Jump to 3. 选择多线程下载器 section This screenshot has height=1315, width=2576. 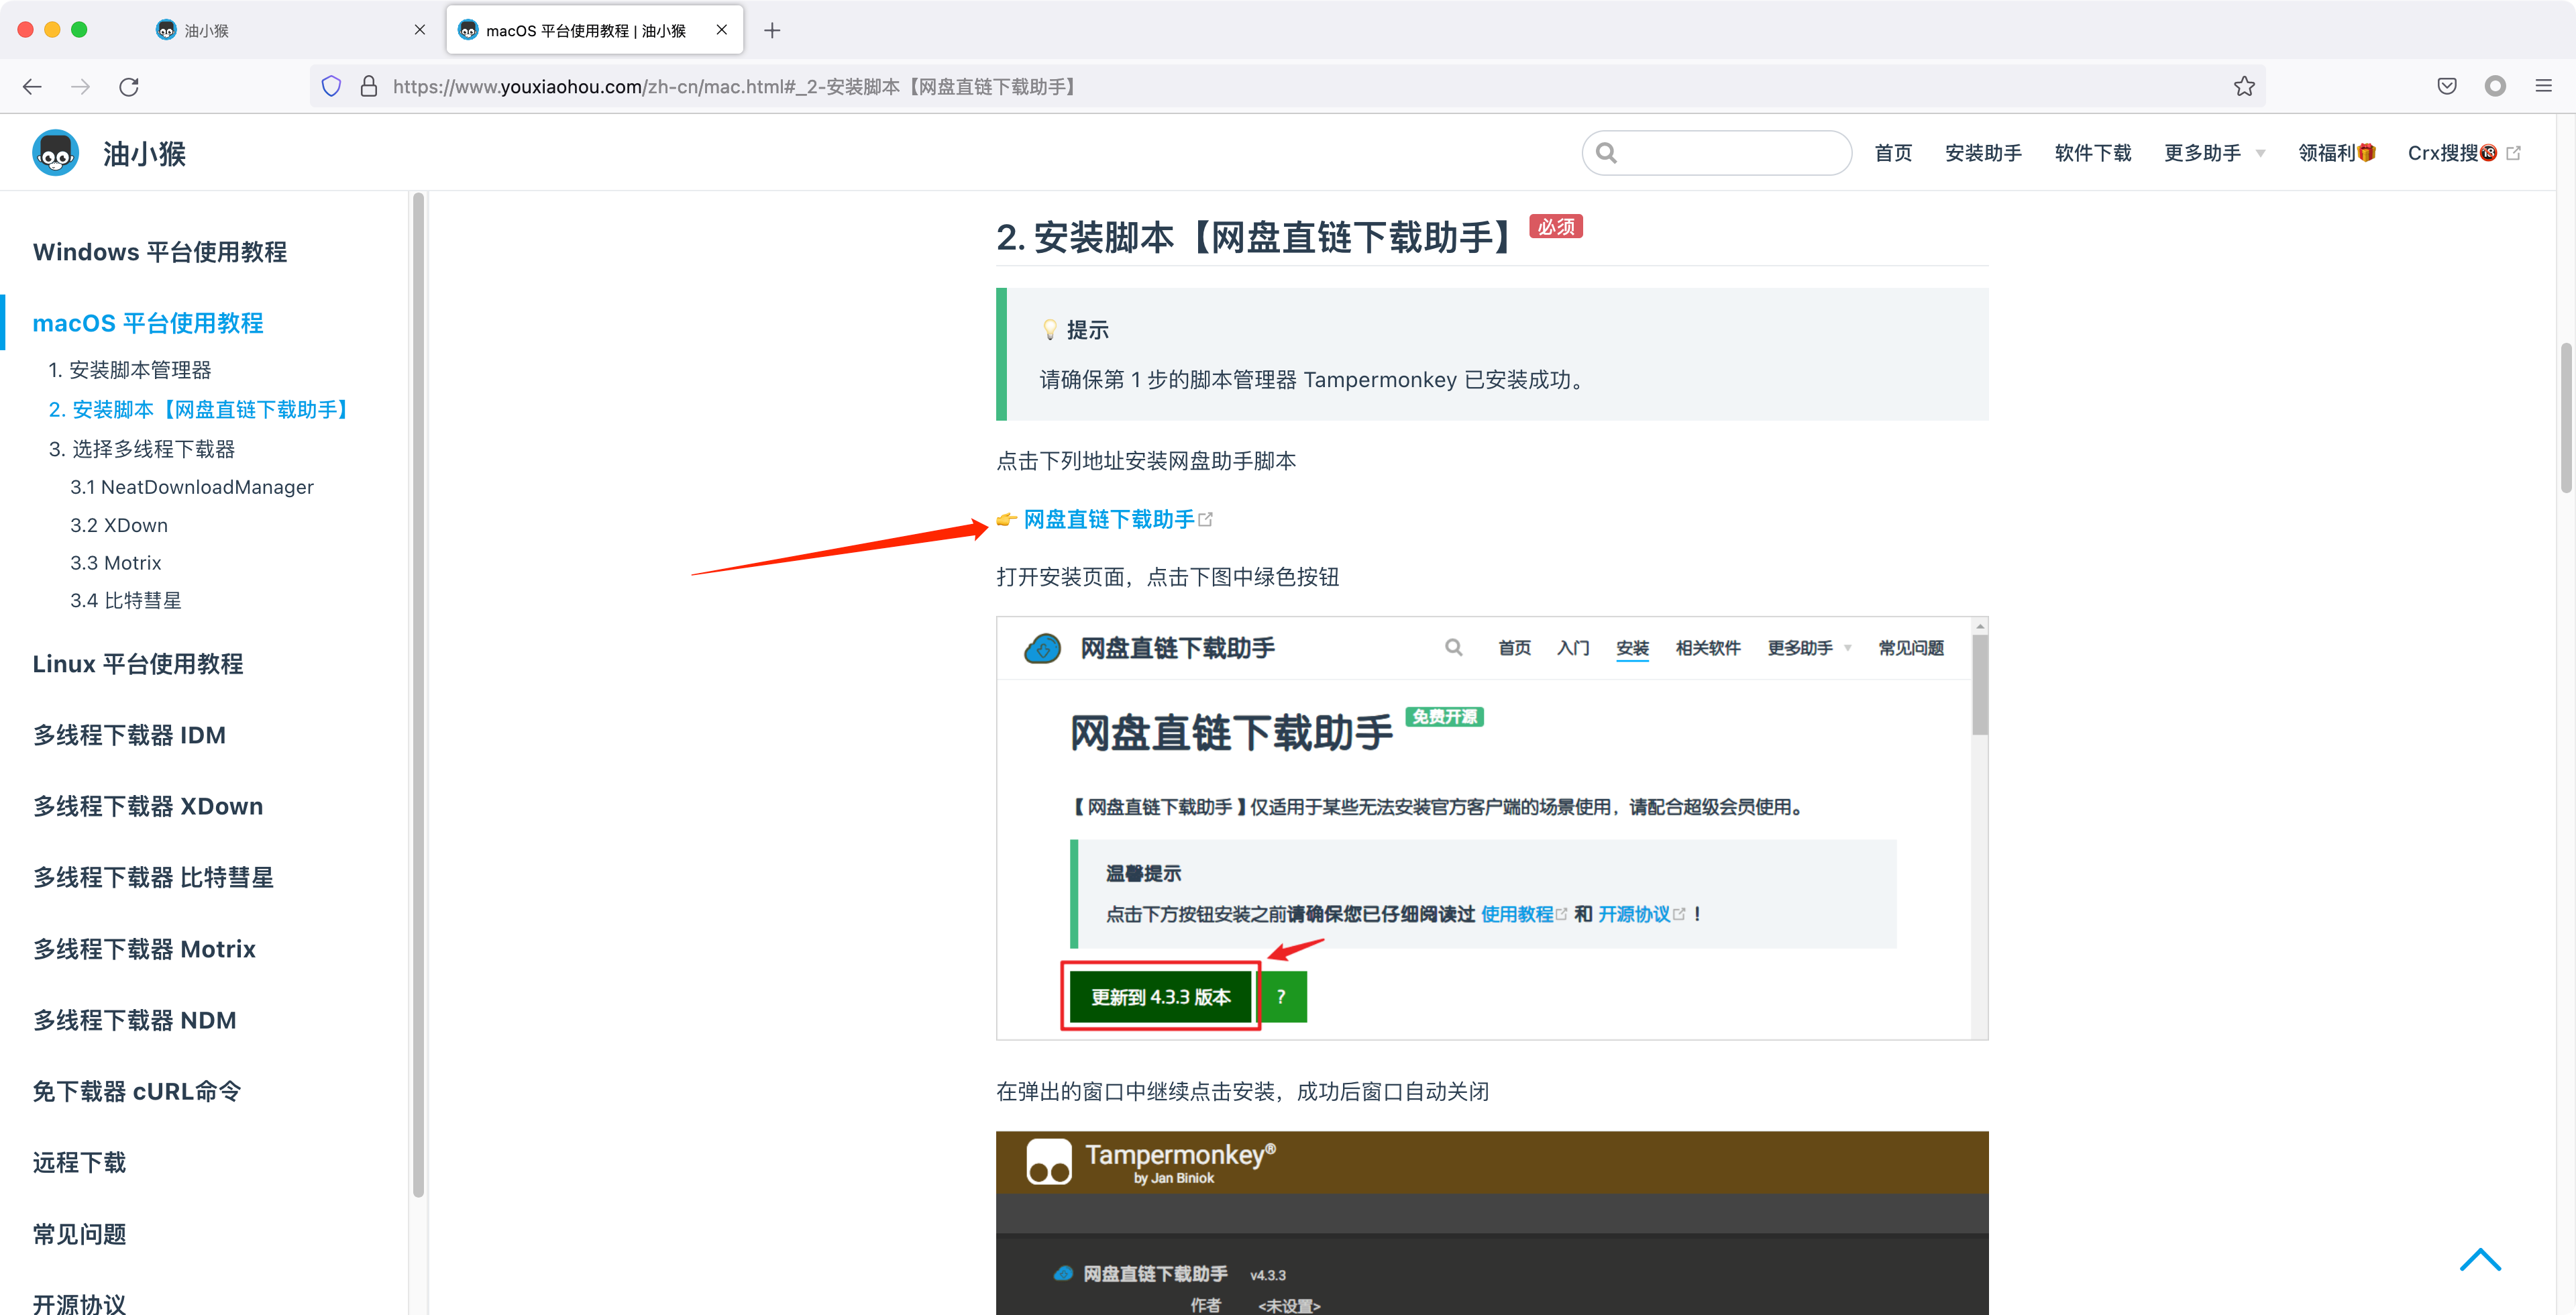(x=142, y=449)
